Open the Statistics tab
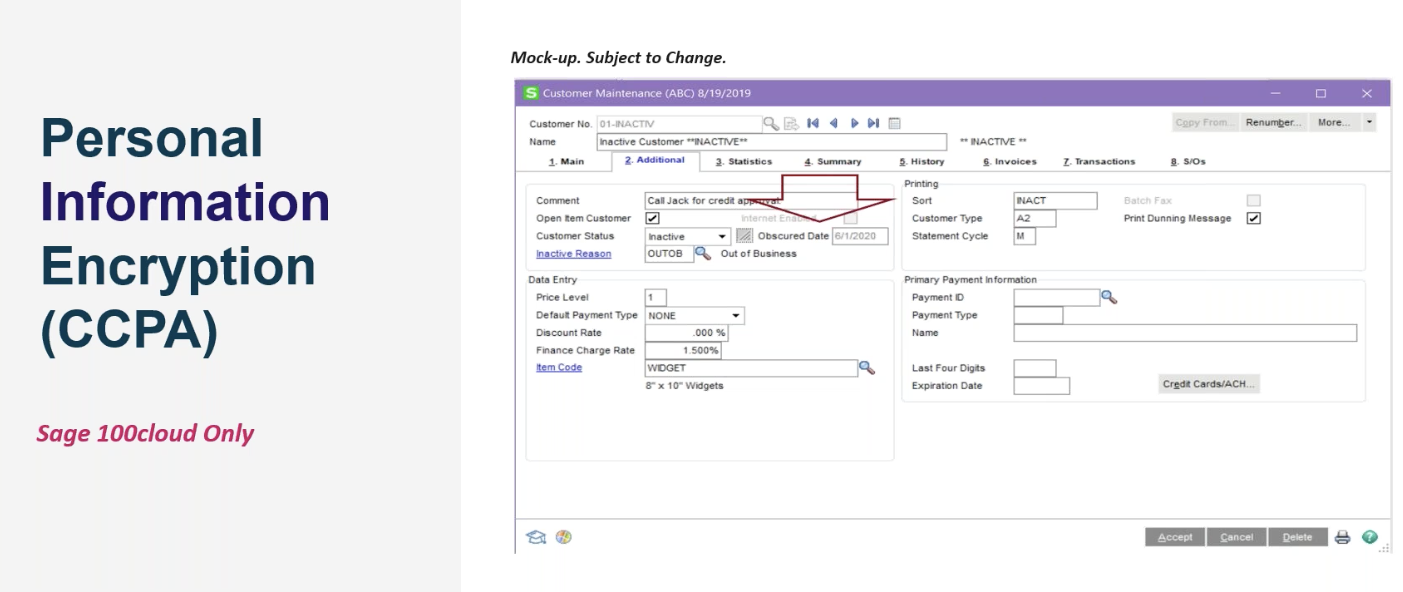This screenshot has width=1403, height=592. coord(744,161)
